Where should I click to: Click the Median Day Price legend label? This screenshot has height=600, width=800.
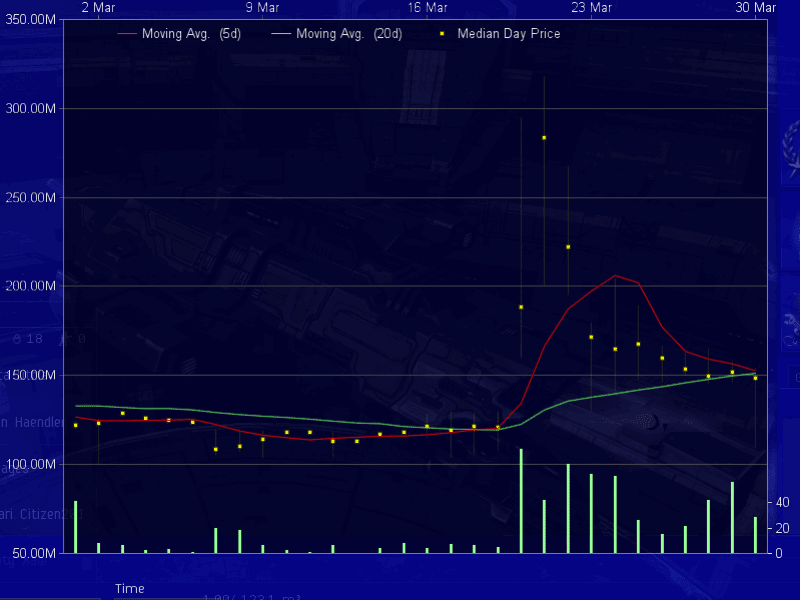pos(509,34)
